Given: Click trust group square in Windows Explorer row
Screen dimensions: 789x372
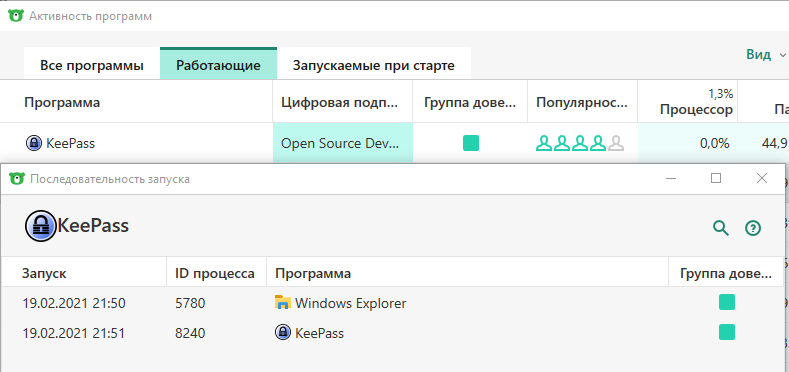Looking at the screenshot, I should (727, 303).
